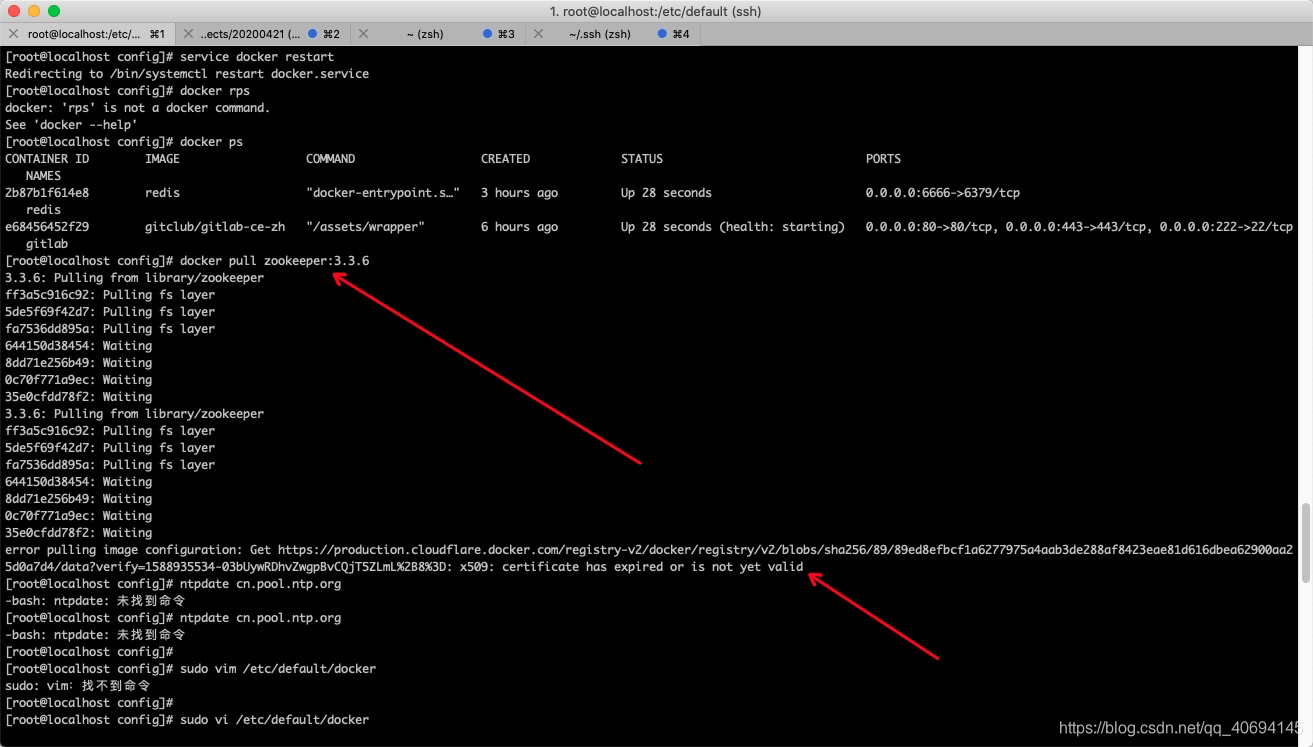Click the yellow minimize traffic light button
This screenshot has width=1313, height=747.
[35, 10]
